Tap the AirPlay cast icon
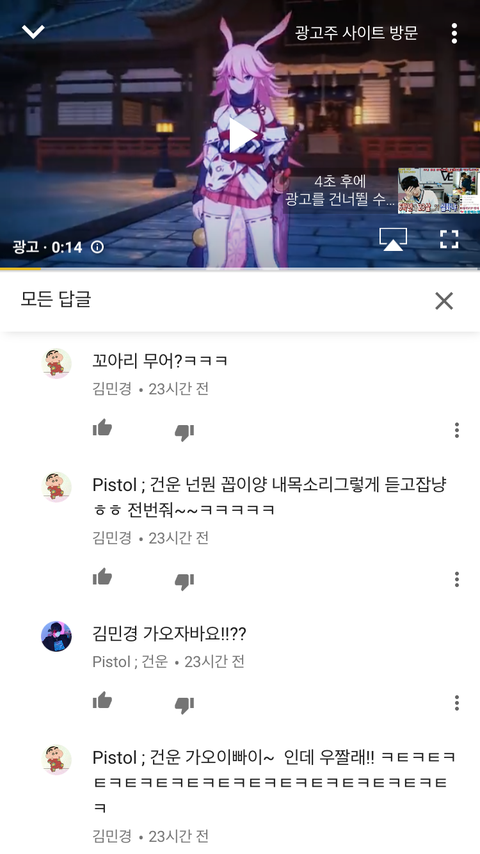The width and height of the screenshot is (480, 854). (393, 239)
